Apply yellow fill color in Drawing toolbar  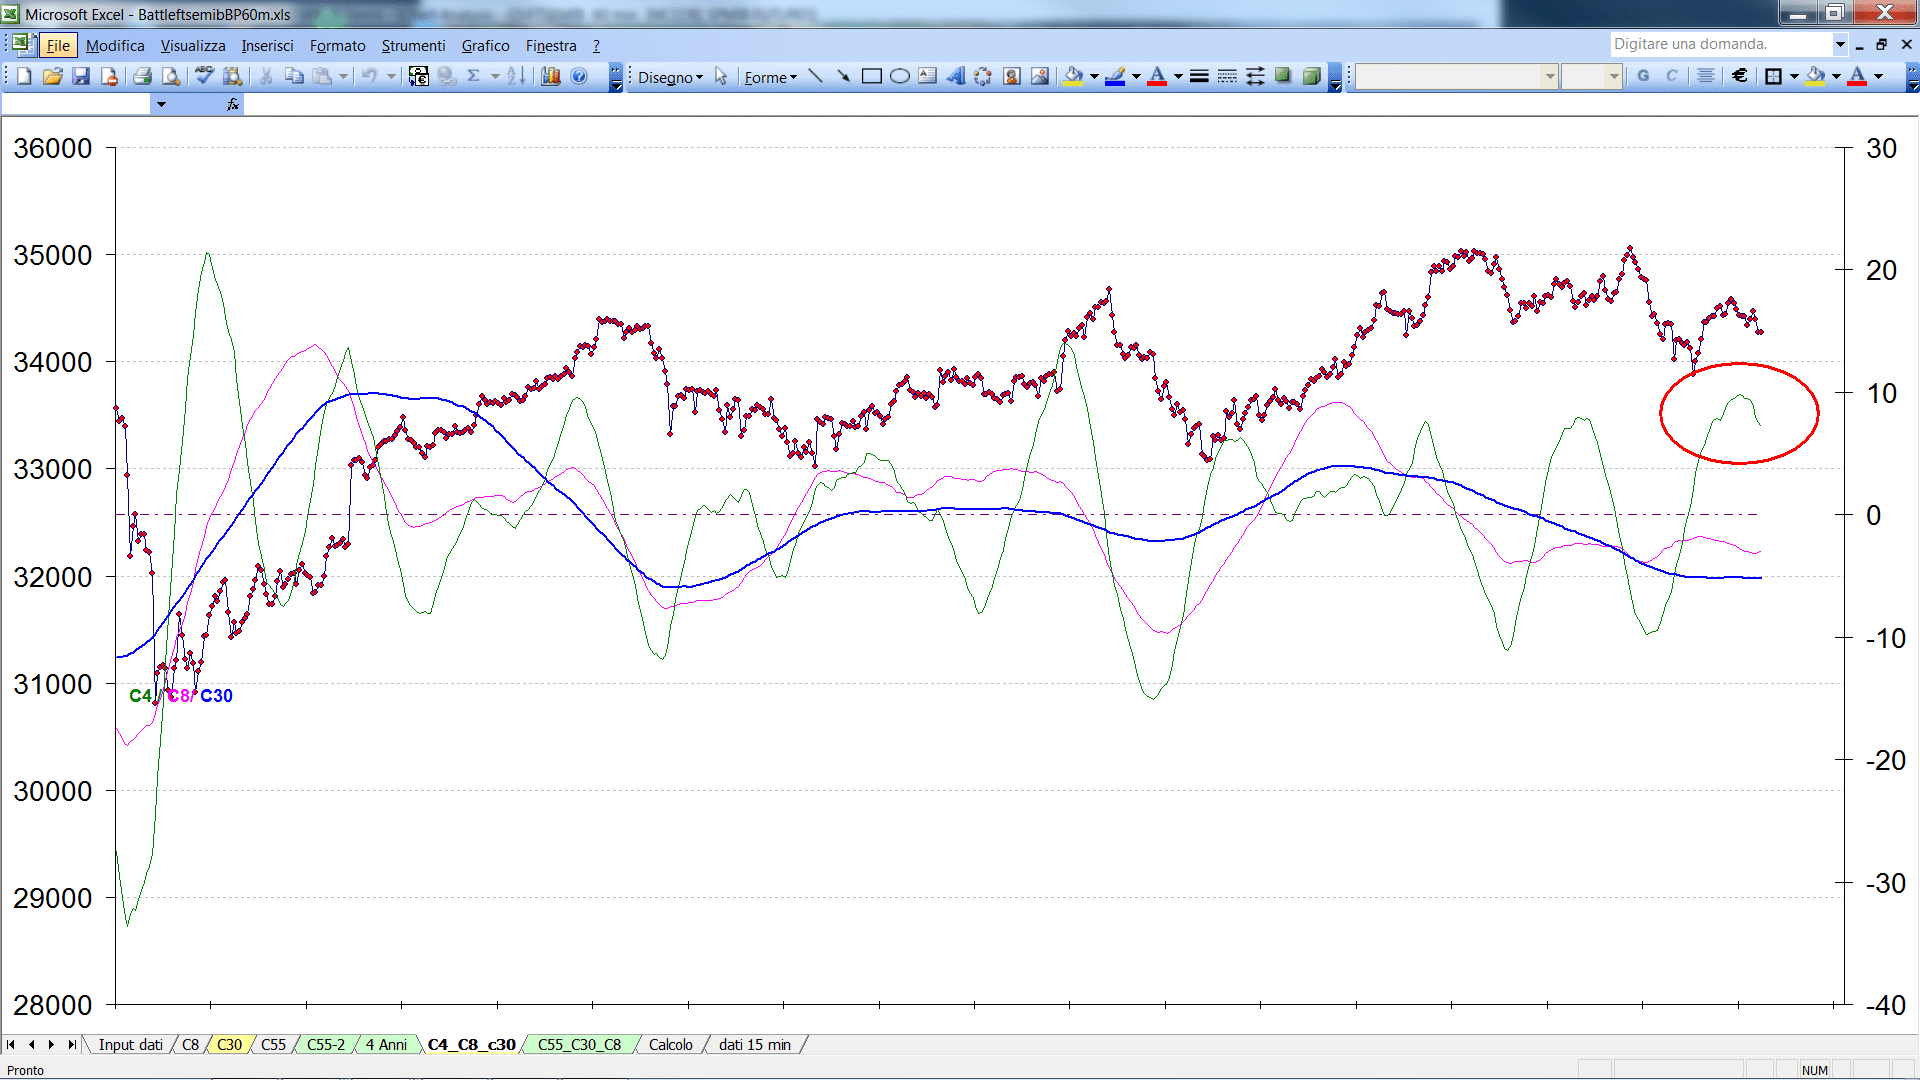click(x=1073, y=76)
